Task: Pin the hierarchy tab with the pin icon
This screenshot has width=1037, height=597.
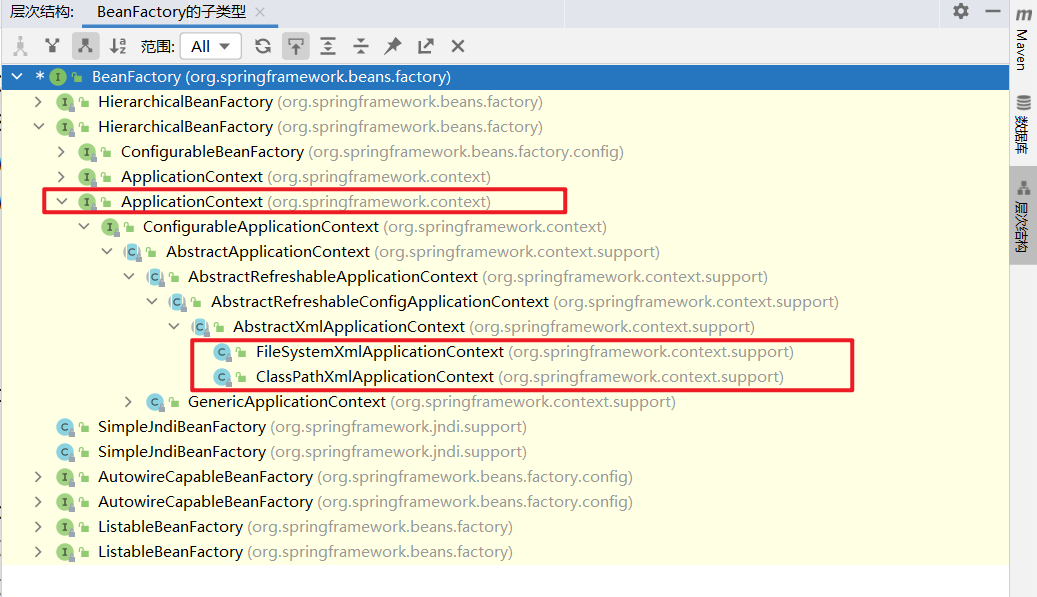Action: 393,46
